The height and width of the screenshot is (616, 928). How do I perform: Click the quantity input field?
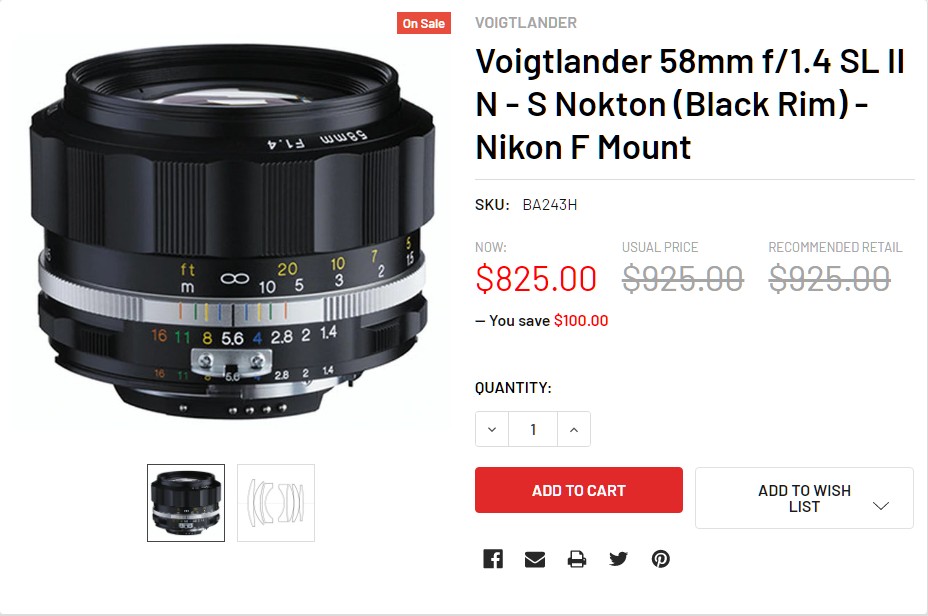533,429
